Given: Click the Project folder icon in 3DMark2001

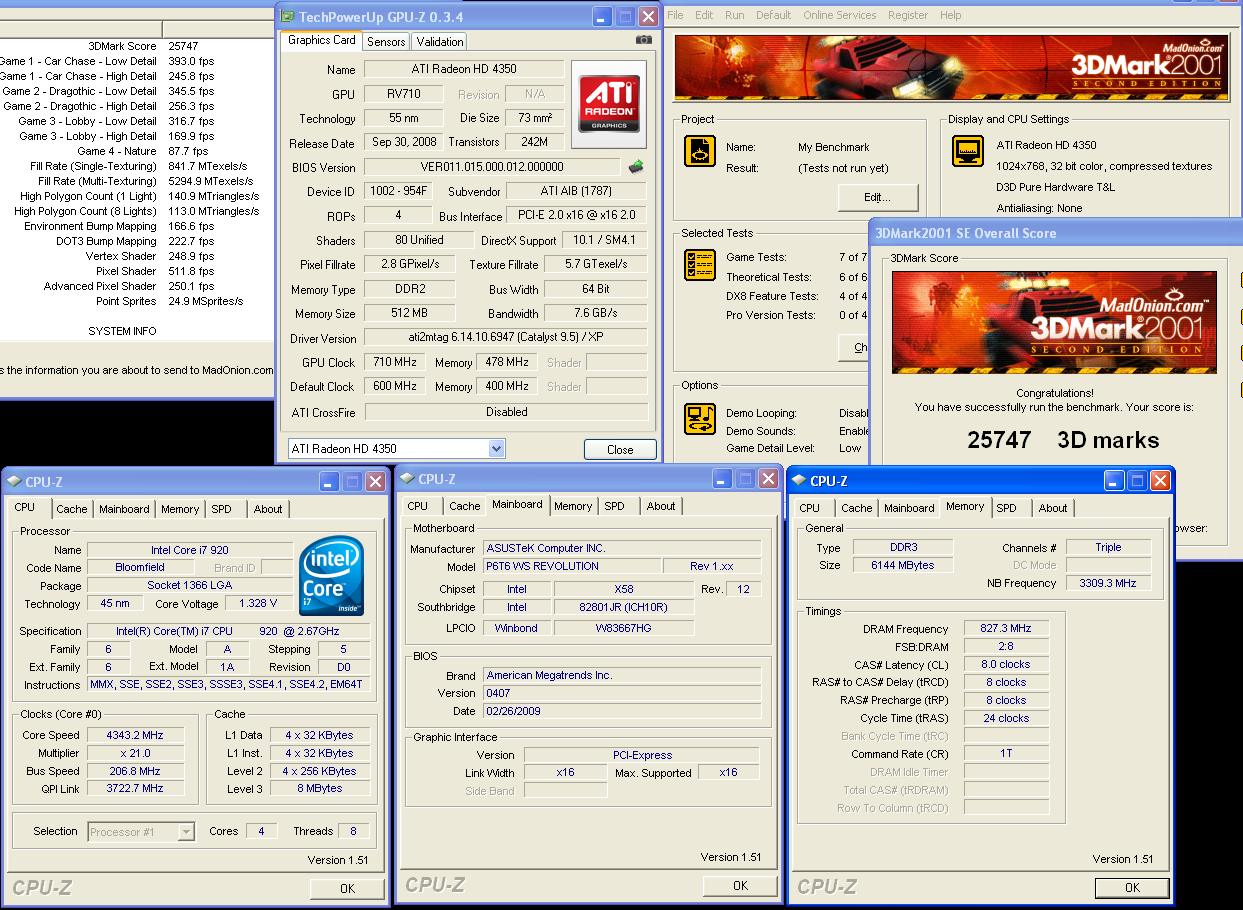Looking at the screenshot, I should pos(700,151).
